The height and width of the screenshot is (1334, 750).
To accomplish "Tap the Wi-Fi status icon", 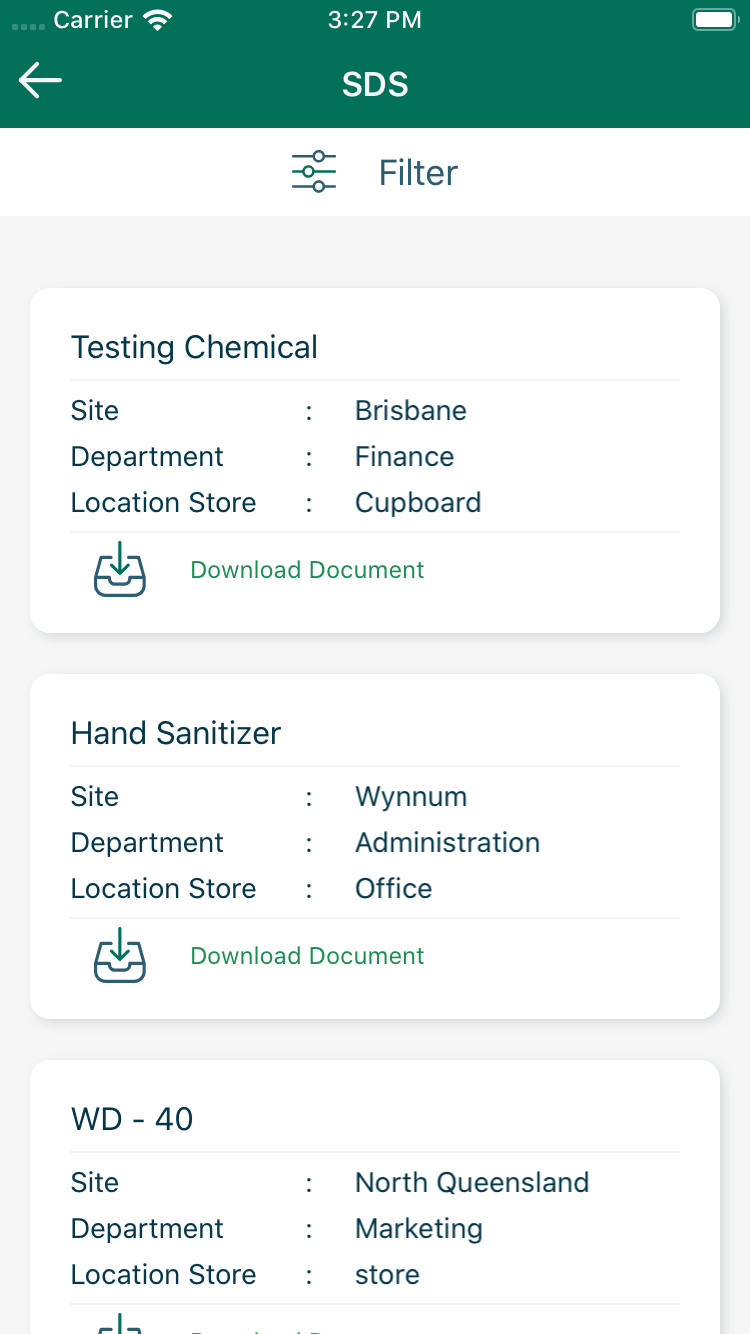I will (157, 20).
